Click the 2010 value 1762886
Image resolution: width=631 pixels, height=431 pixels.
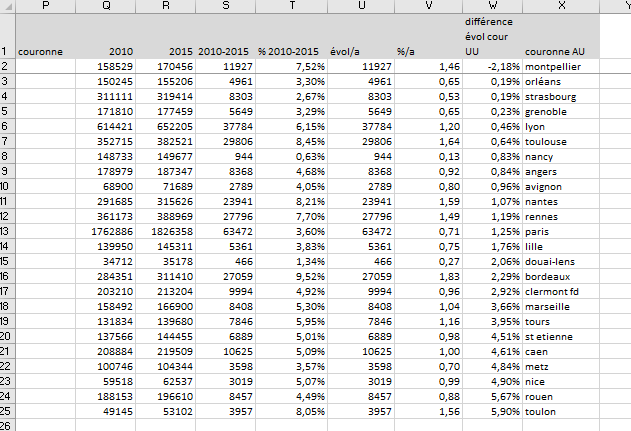106,231
